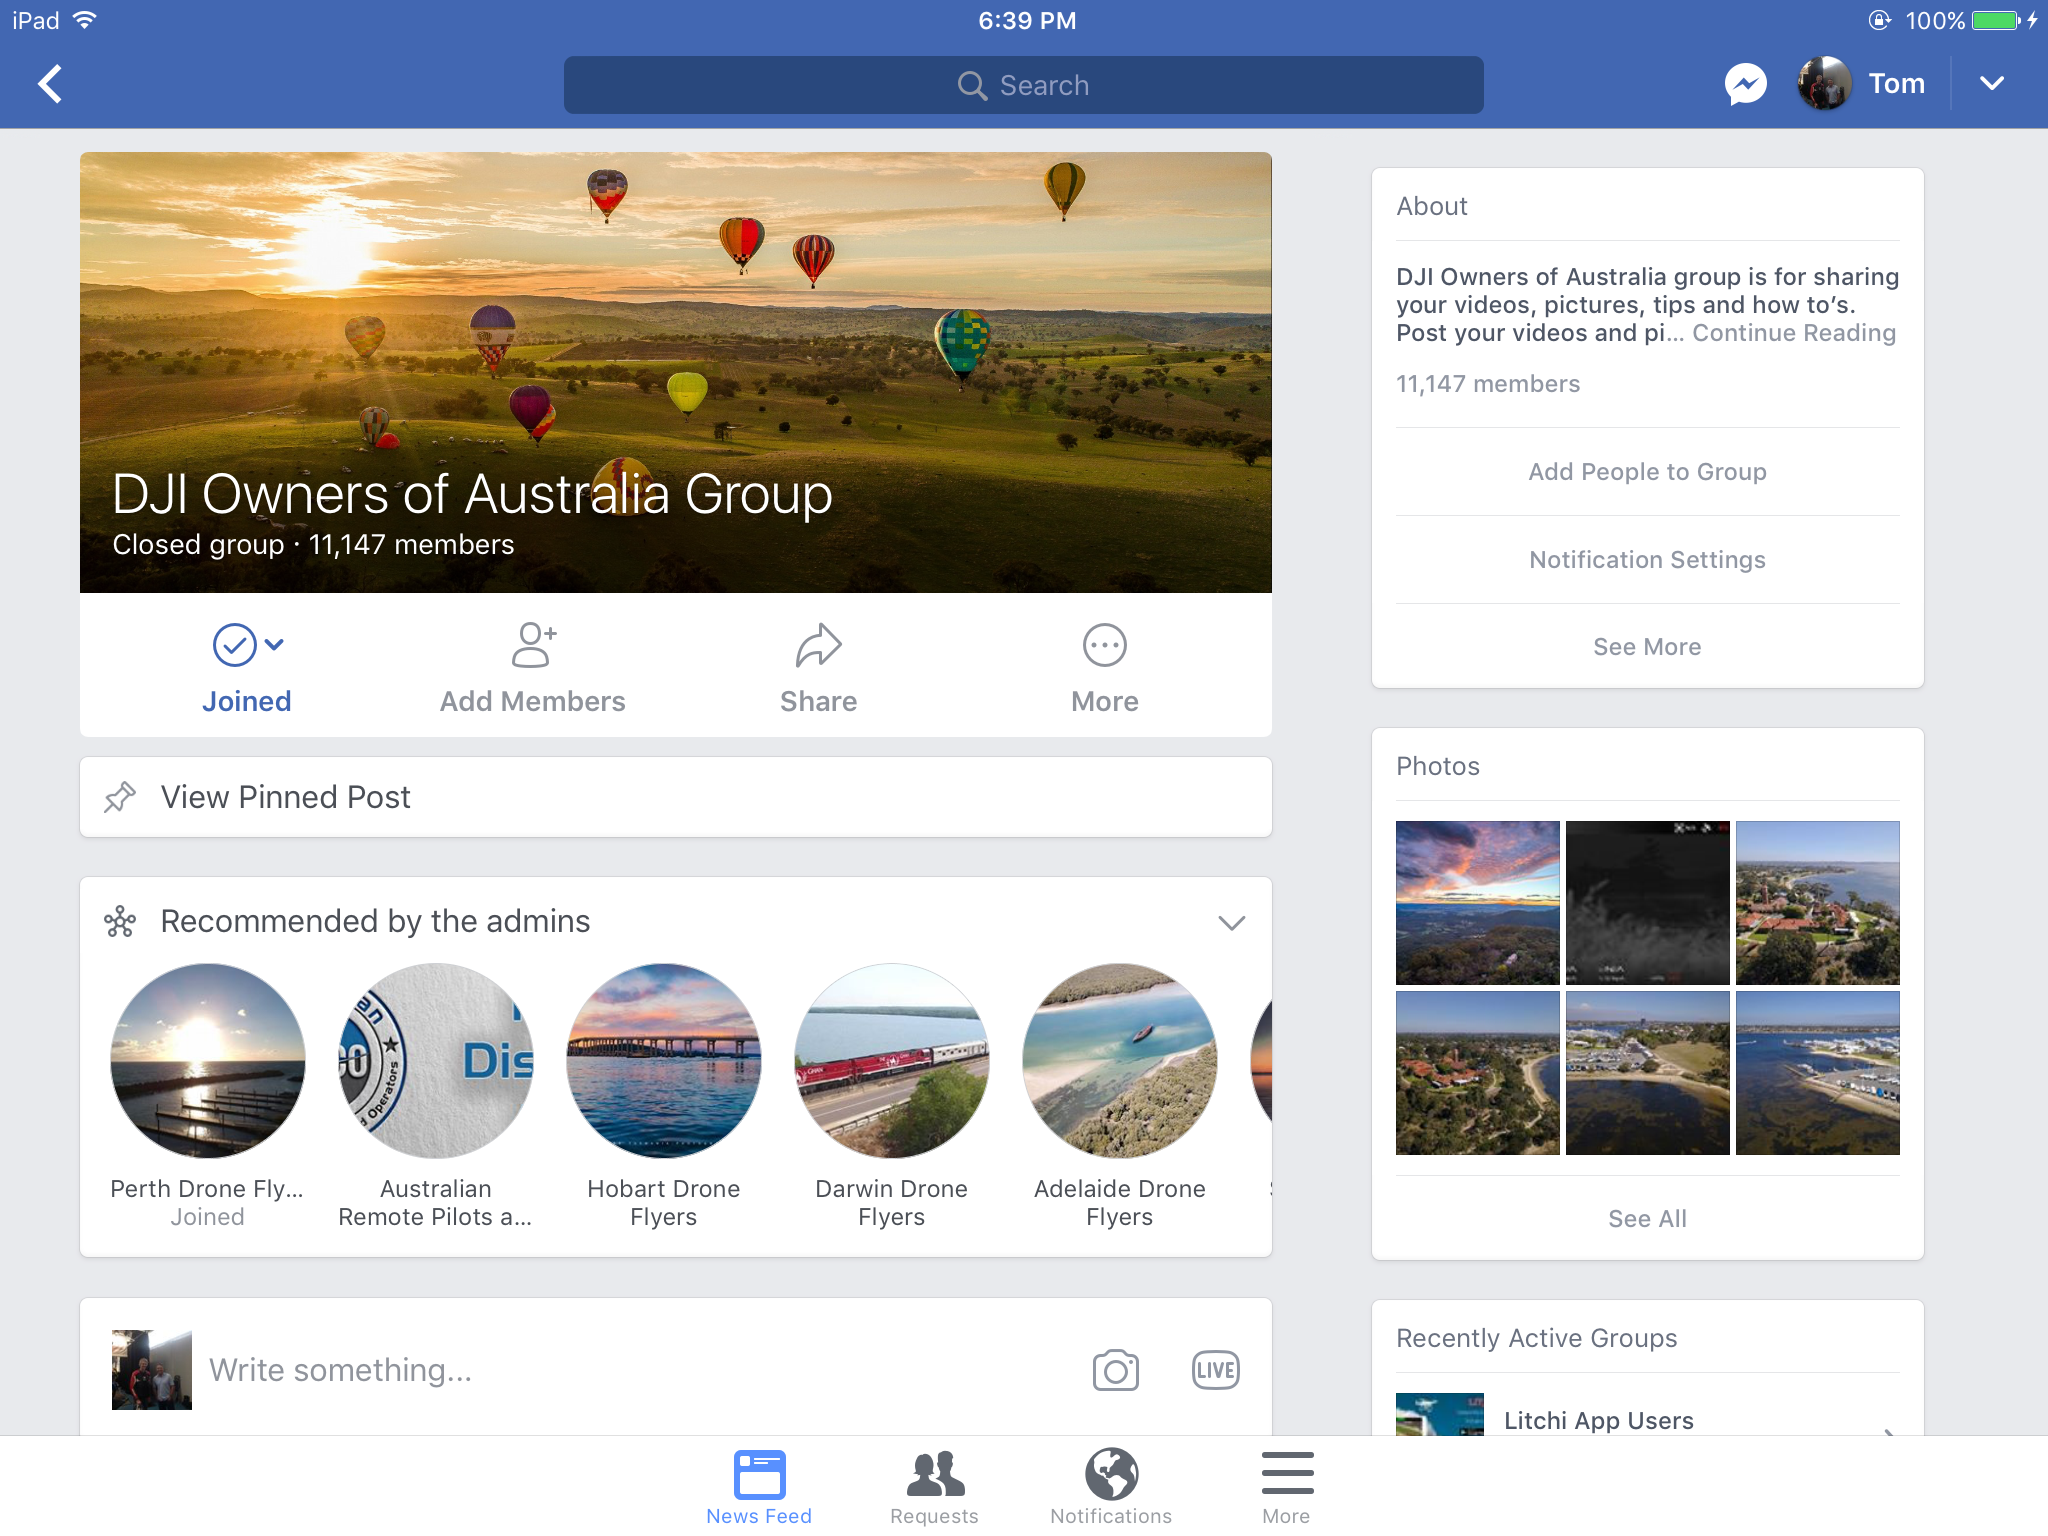Open Darwin Drone Flyers group
Screen dimensions: 2048x1536
[x=891, y=1061]
